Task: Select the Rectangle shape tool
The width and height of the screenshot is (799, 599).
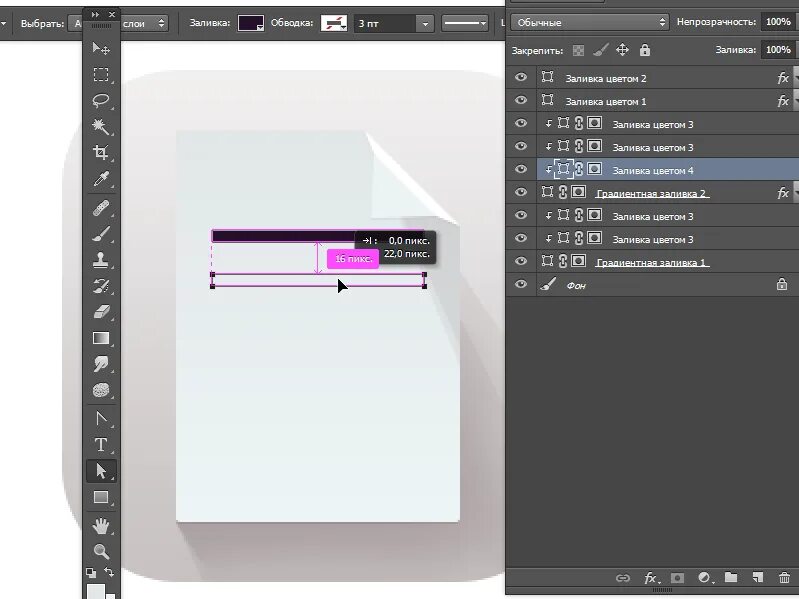Action: tap(101, 497)
